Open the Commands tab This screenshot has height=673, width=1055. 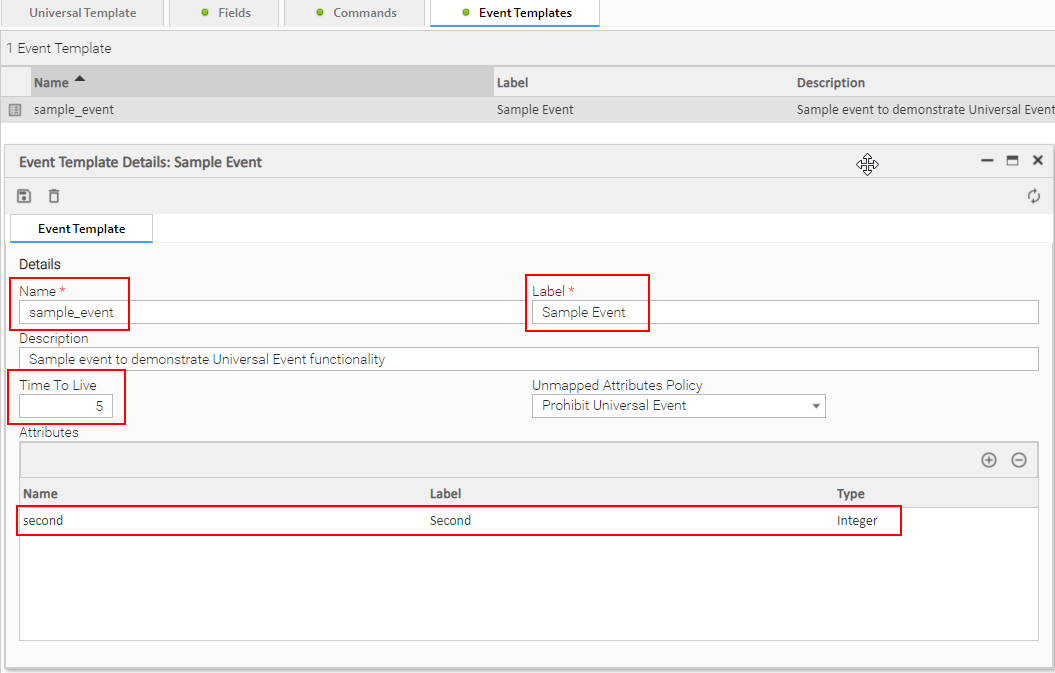356,13
